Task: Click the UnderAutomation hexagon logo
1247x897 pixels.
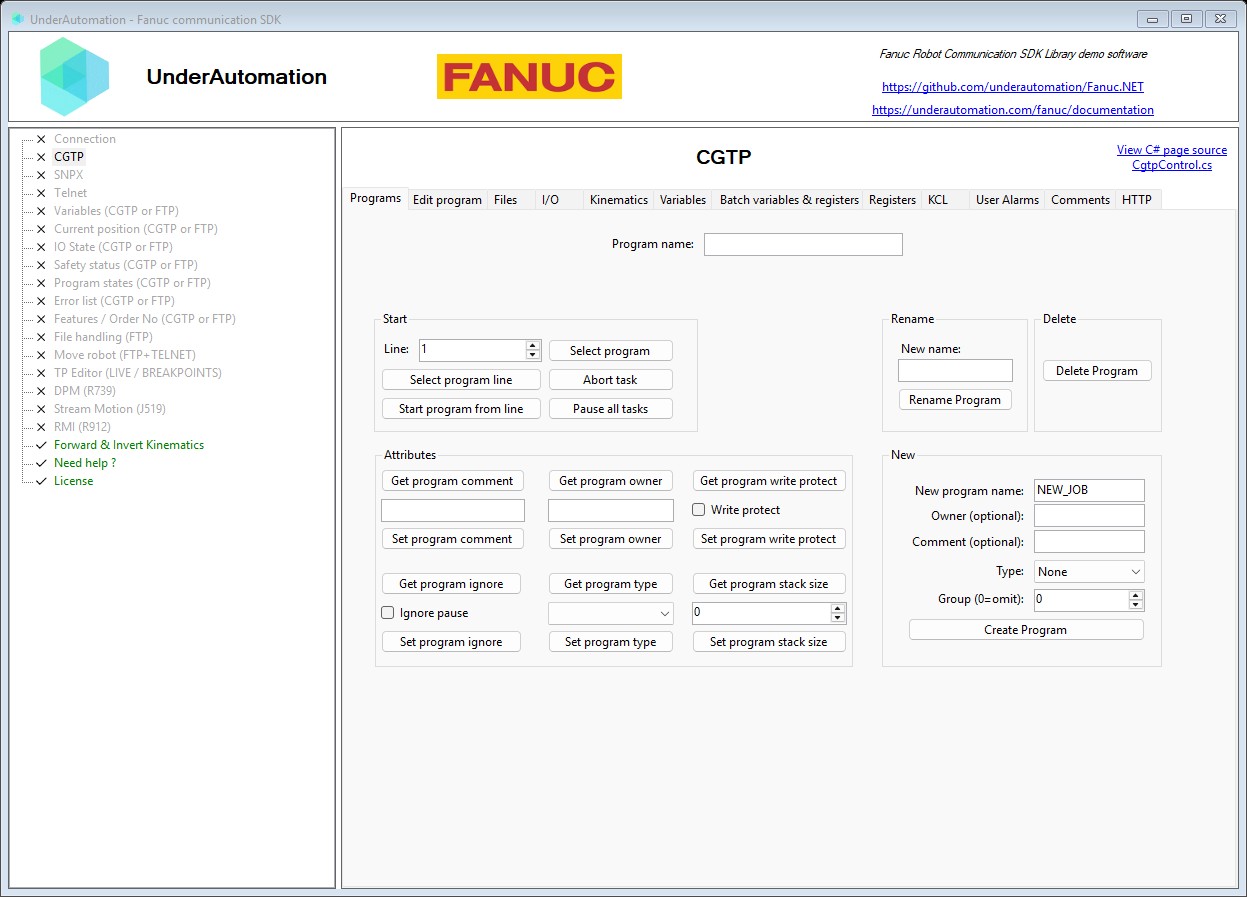Action: click(75, 77)
